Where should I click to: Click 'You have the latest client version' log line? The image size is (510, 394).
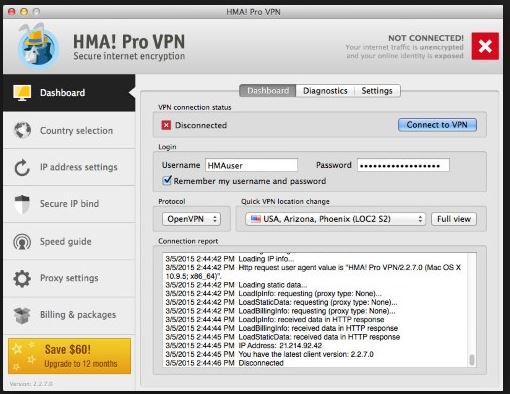tap(269, 354)
